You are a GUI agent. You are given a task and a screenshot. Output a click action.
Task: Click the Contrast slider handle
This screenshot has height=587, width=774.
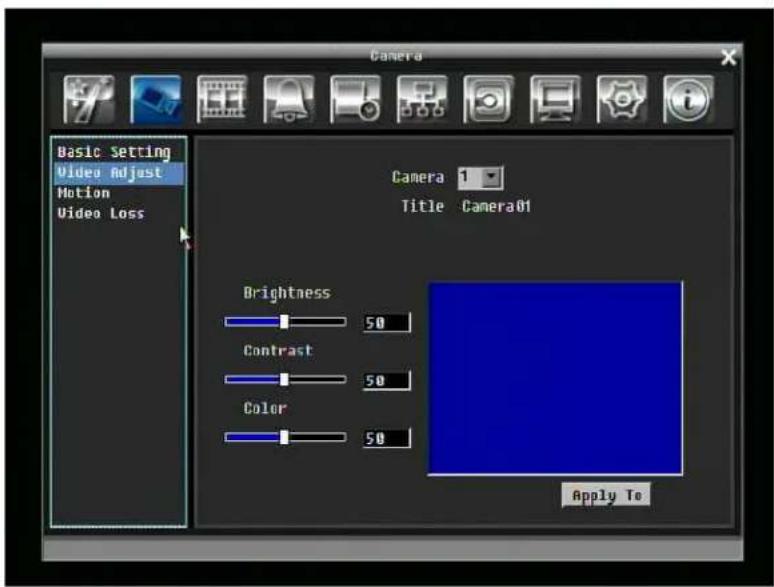click(x=284, y=380)
